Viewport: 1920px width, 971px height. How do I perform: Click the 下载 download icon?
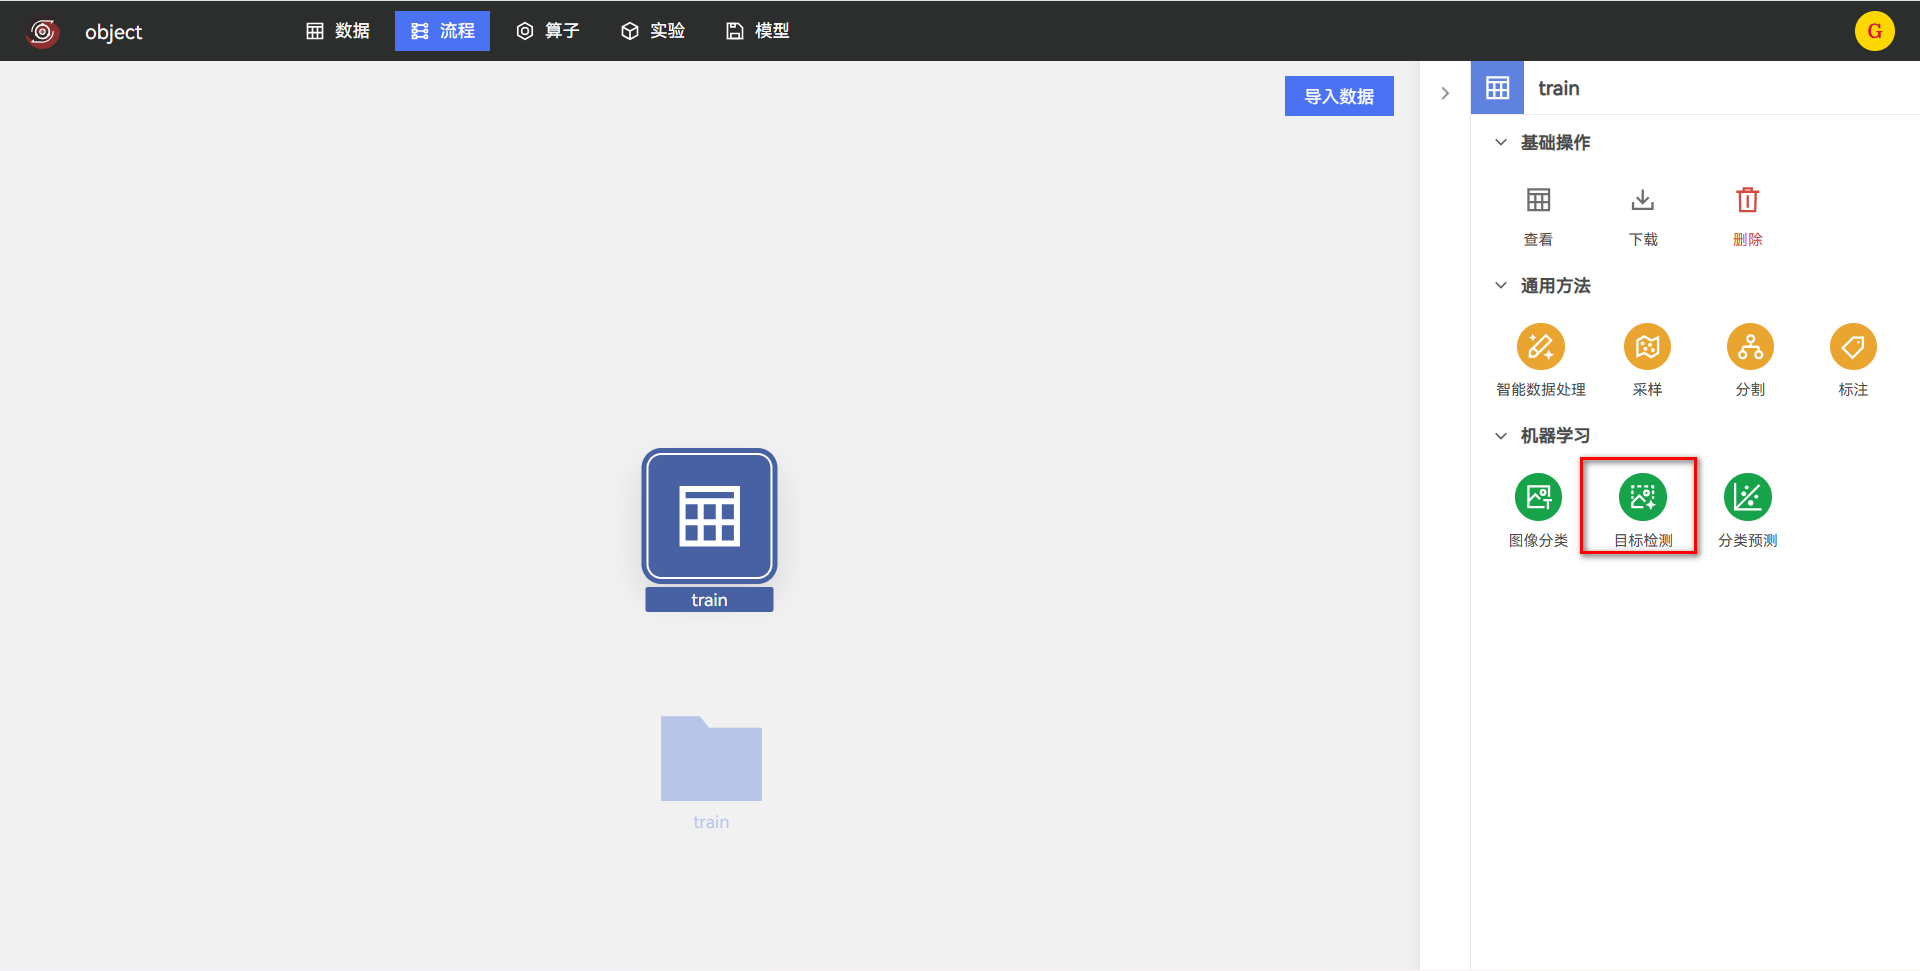(1643, 200)
